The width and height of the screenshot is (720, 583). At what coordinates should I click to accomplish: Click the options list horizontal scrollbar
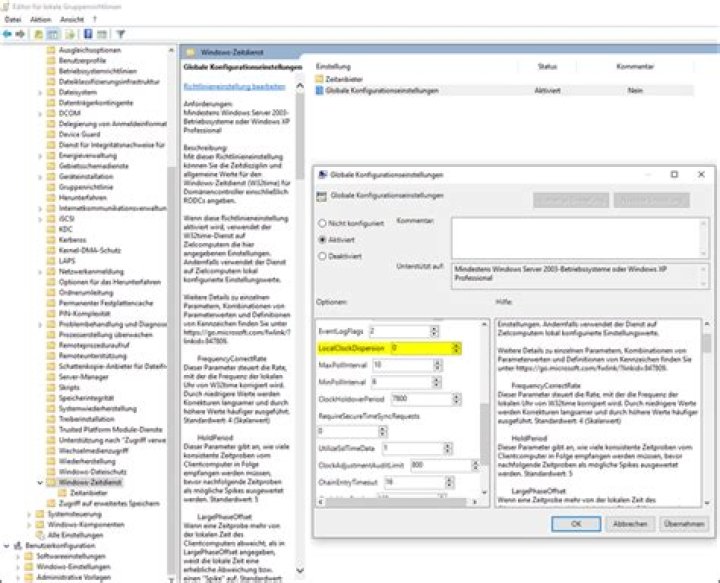(397, 502)
